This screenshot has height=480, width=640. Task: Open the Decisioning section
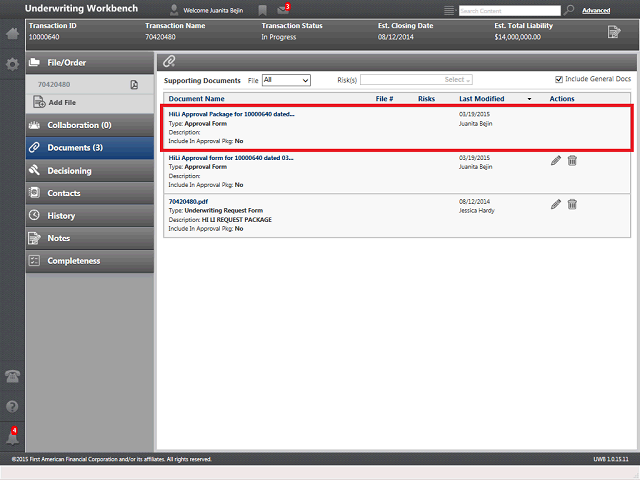90,171
